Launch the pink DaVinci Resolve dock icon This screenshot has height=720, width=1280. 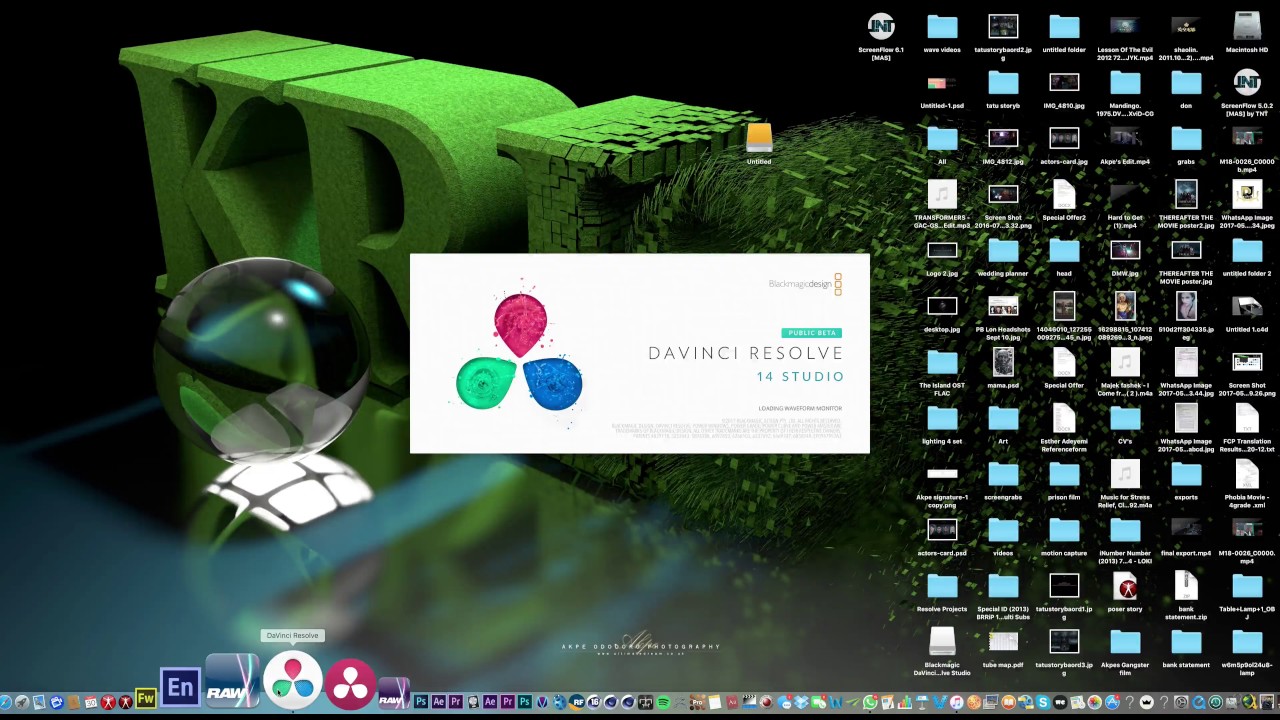coord(350,683)
